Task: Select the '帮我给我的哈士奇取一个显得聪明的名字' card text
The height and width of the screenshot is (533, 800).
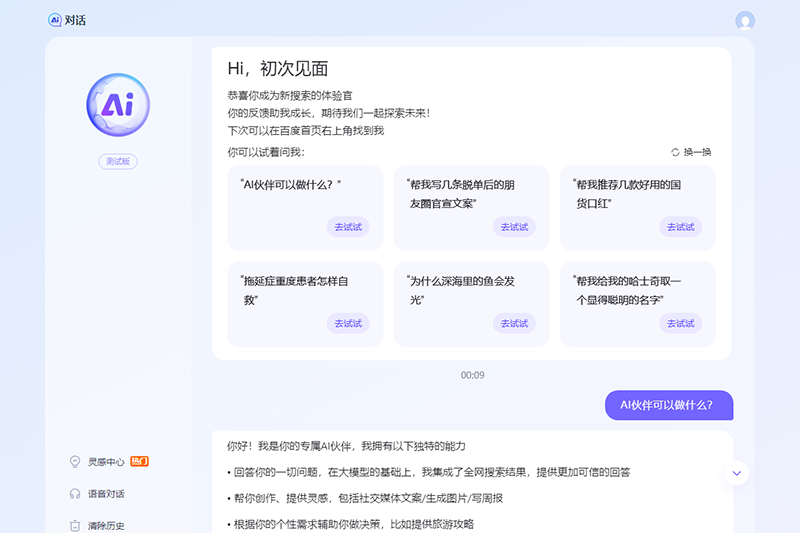Action: [627, 290]
